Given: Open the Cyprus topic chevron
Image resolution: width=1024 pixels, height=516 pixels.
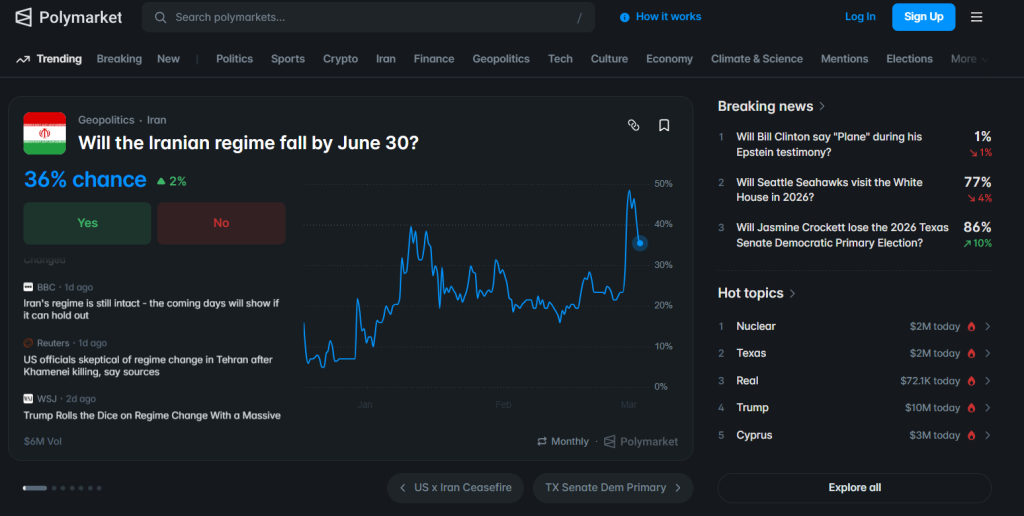Looking at the screenshot, I should click(987, 435).
